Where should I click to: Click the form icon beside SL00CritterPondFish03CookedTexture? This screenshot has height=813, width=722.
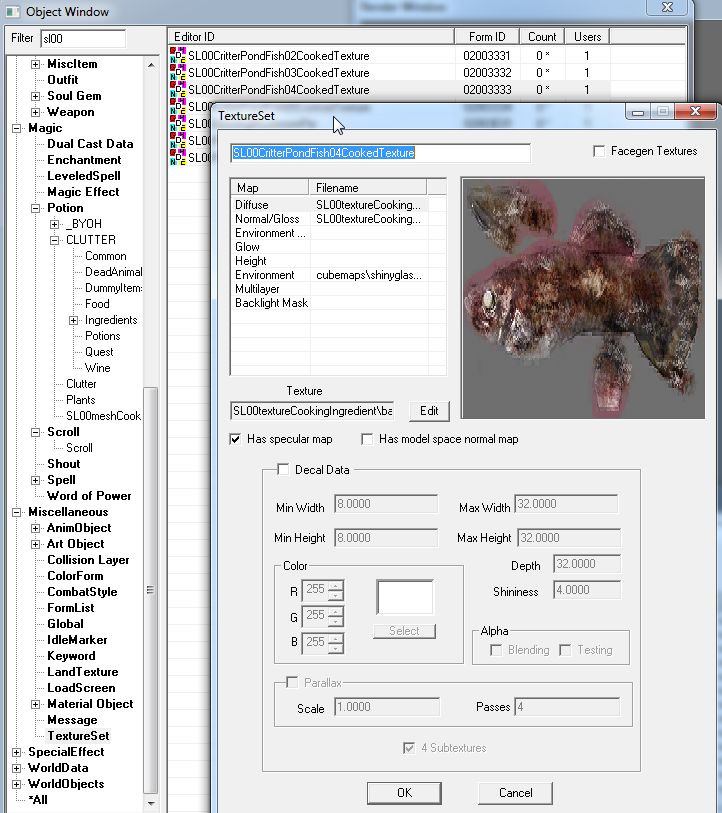tap(178, 72)
